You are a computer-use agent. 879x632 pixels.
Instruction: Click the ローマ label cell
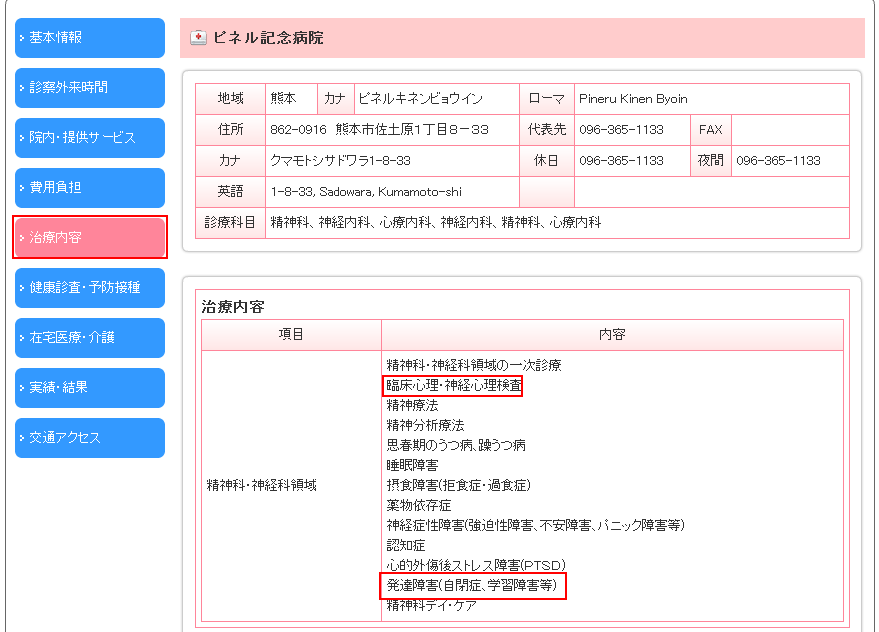tap(547, 99)
